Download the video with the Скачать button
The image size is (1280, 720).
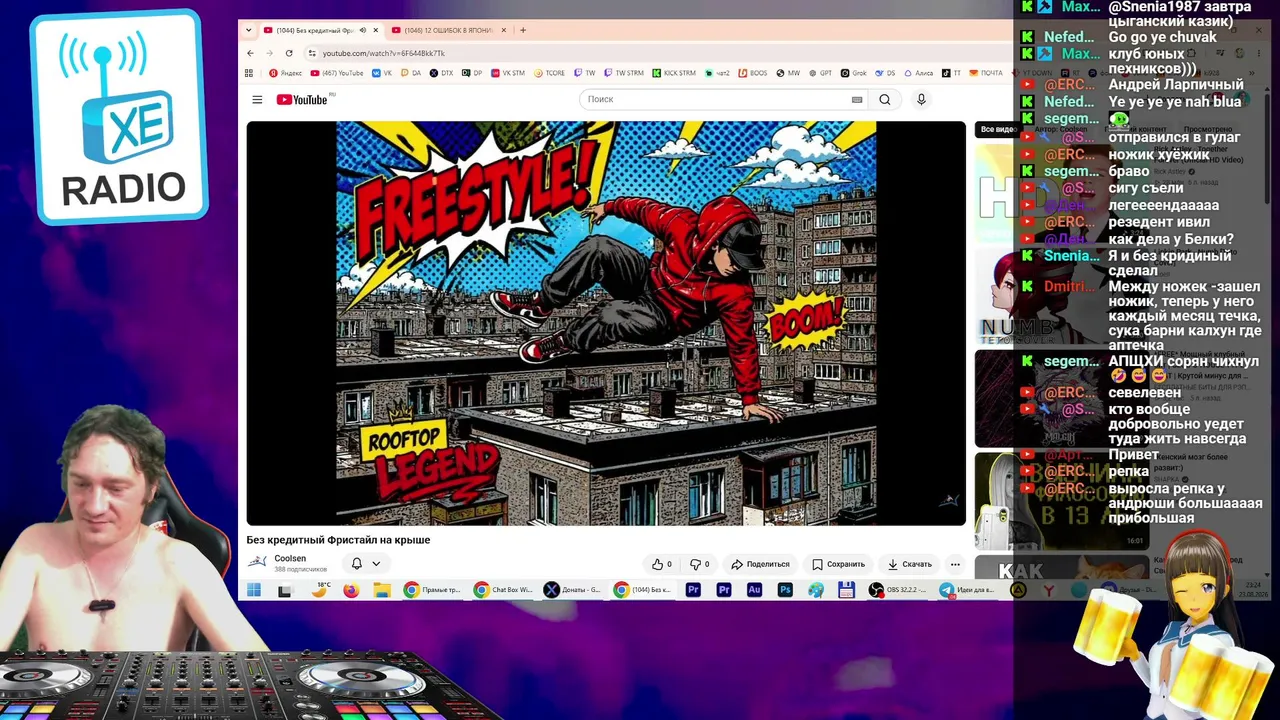(x=910, y=564)
